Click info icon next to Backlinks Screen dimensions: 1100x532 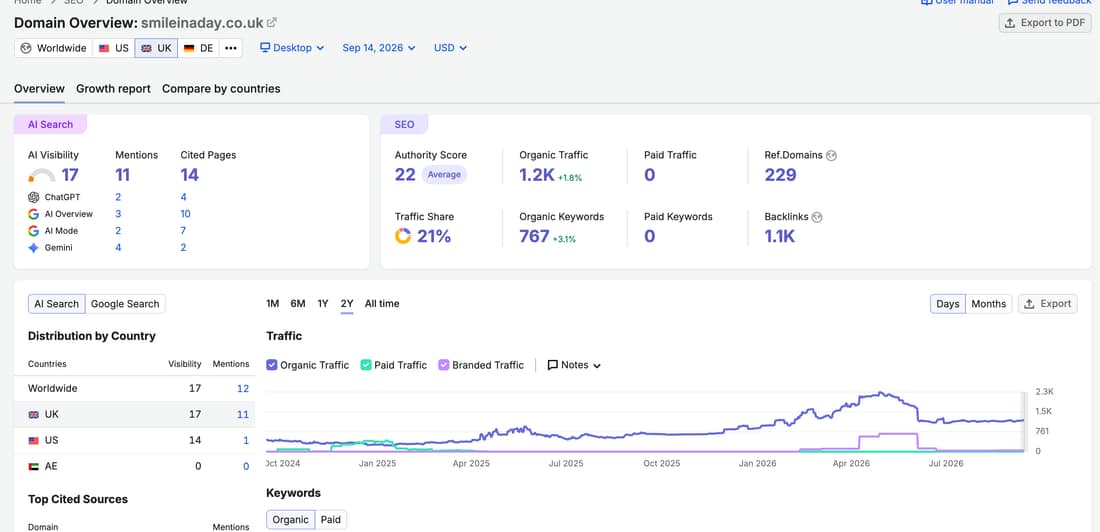pyautogui.click(x=817, y=218)
